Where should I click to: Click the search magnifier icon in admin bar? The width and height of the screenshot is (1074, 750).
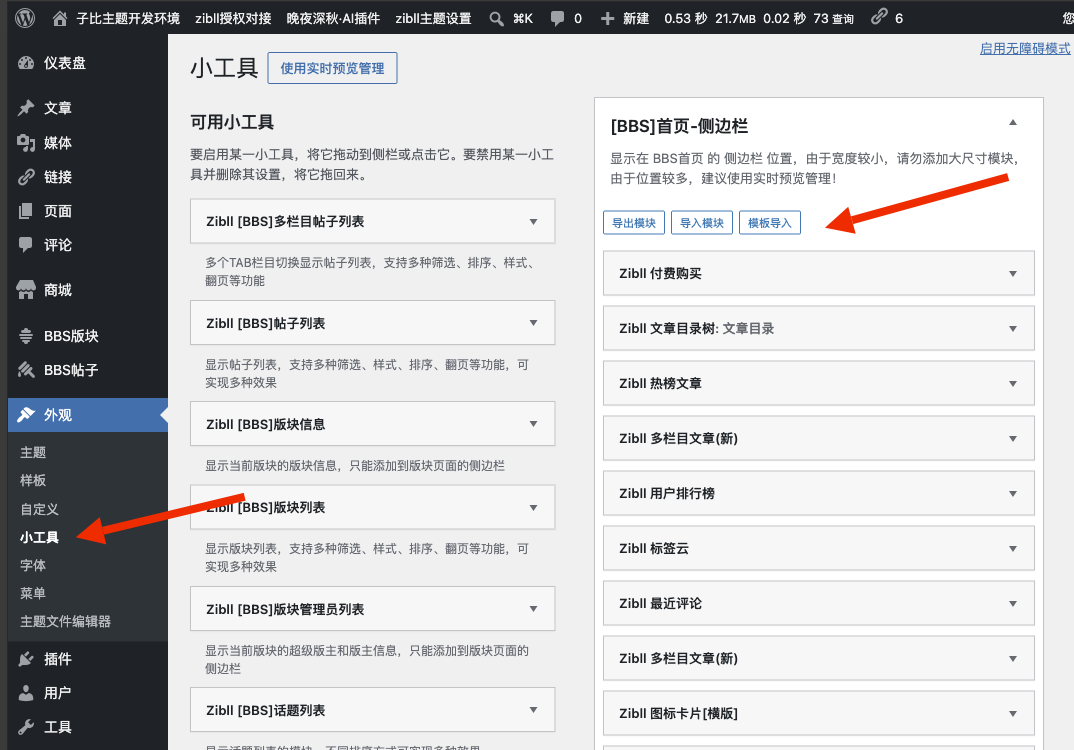point(497,19)
